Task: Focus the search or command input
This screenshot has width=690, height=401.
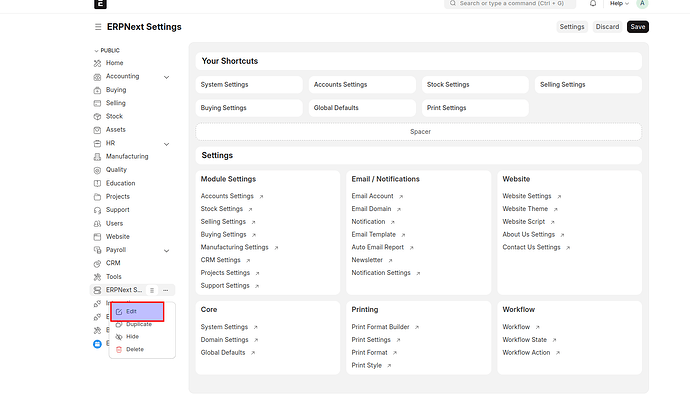Action: point(510,4)
